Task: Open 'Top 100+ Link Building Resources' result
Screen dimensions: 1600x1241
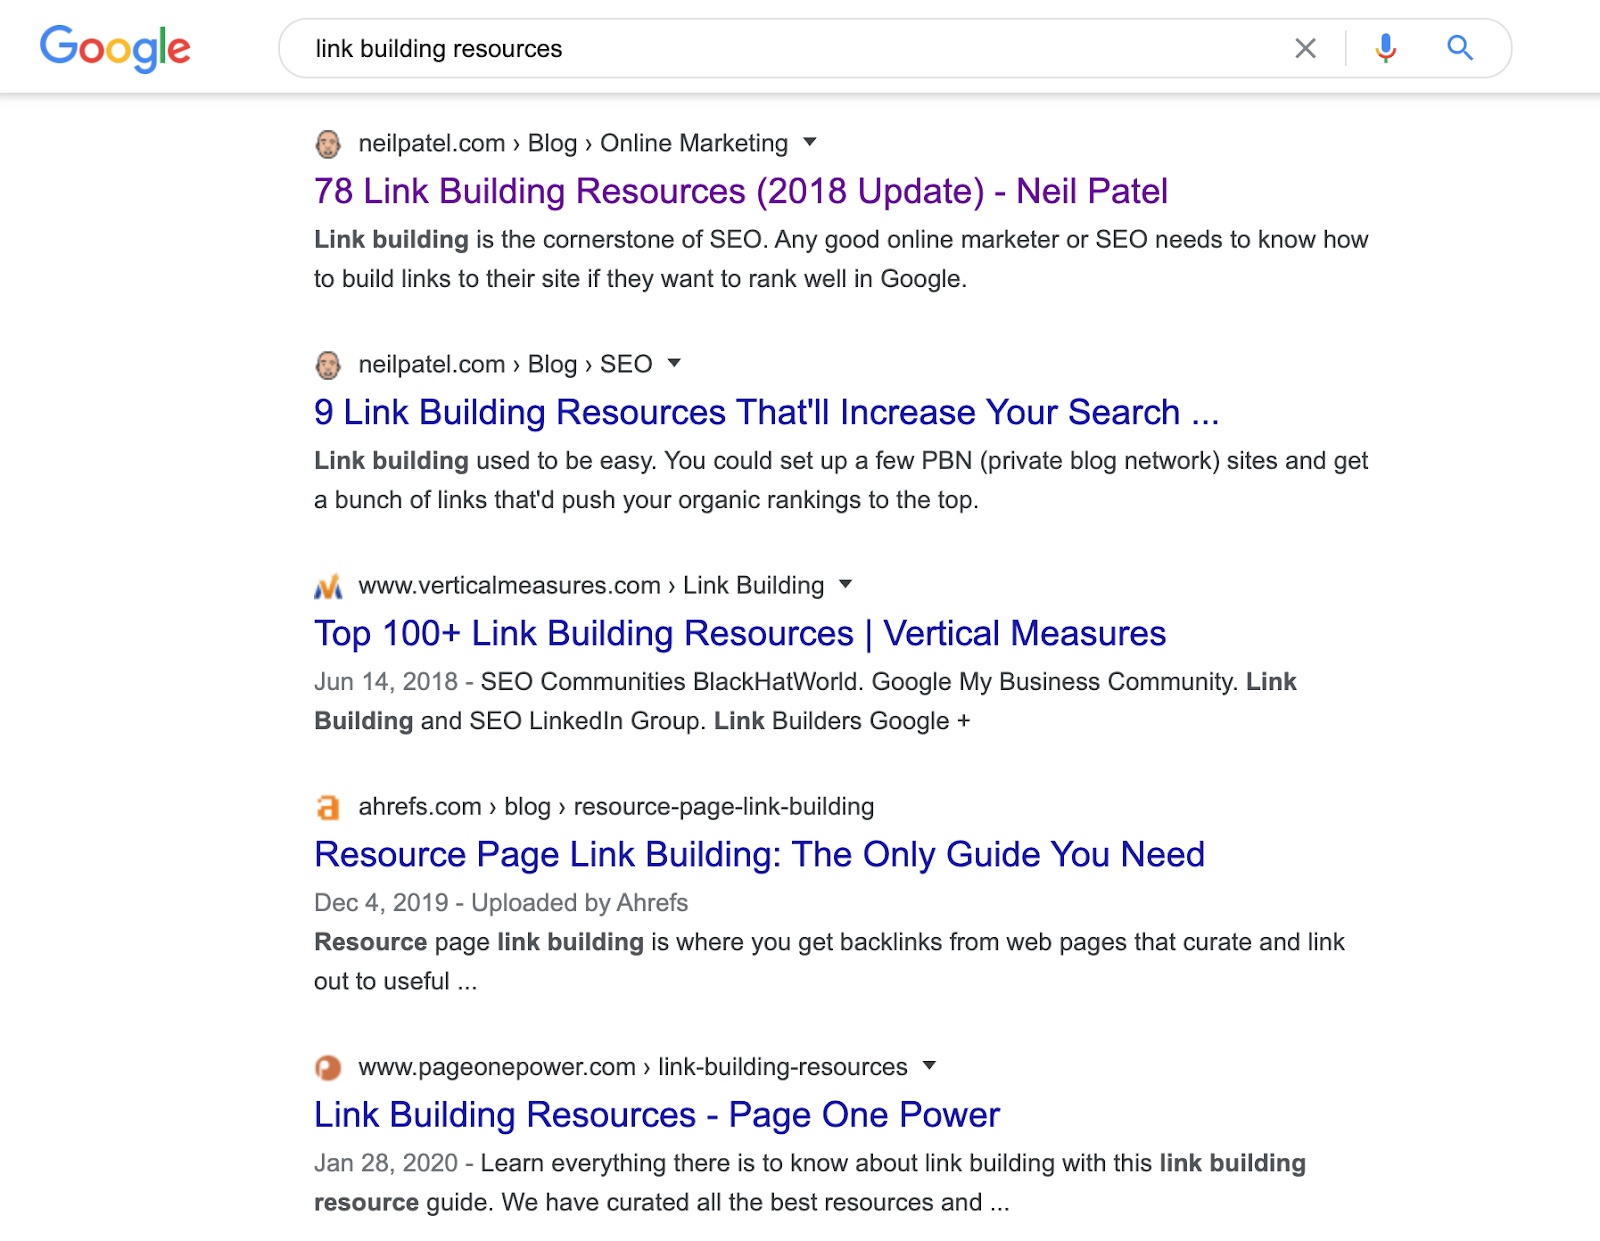Action: click(x=740, y=633)
